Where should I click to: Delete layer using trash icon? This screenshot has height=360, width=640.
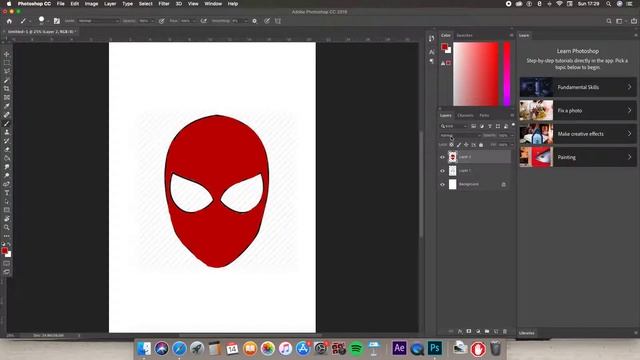[x=505, y=331]
